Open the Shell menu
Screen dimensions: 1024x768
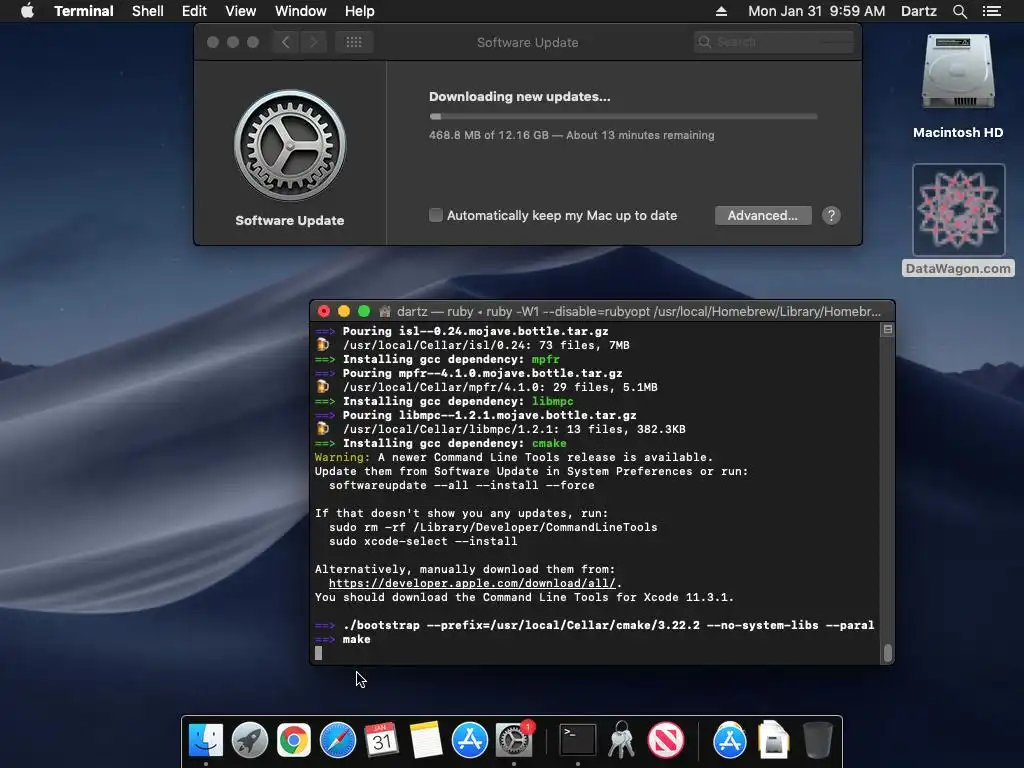pyautogui.click(x=148, y=11)
